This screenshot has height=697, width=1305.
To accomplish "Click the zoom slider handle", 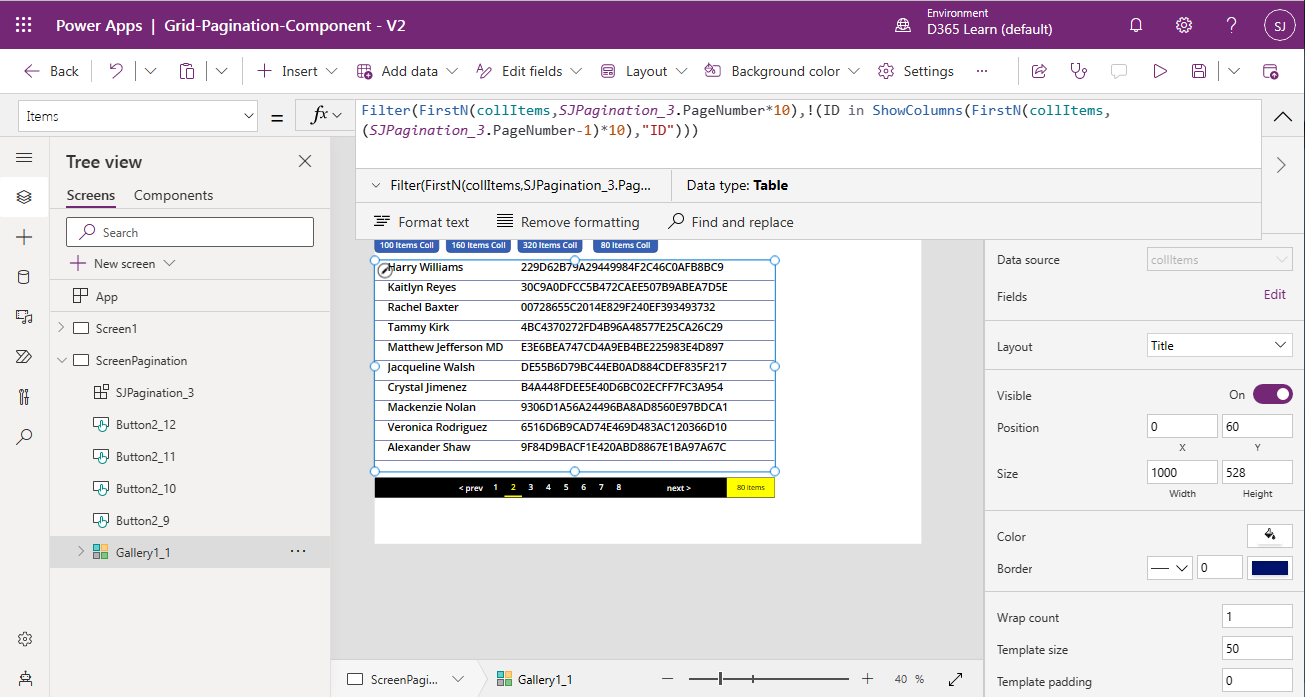I will pos(721,679).
